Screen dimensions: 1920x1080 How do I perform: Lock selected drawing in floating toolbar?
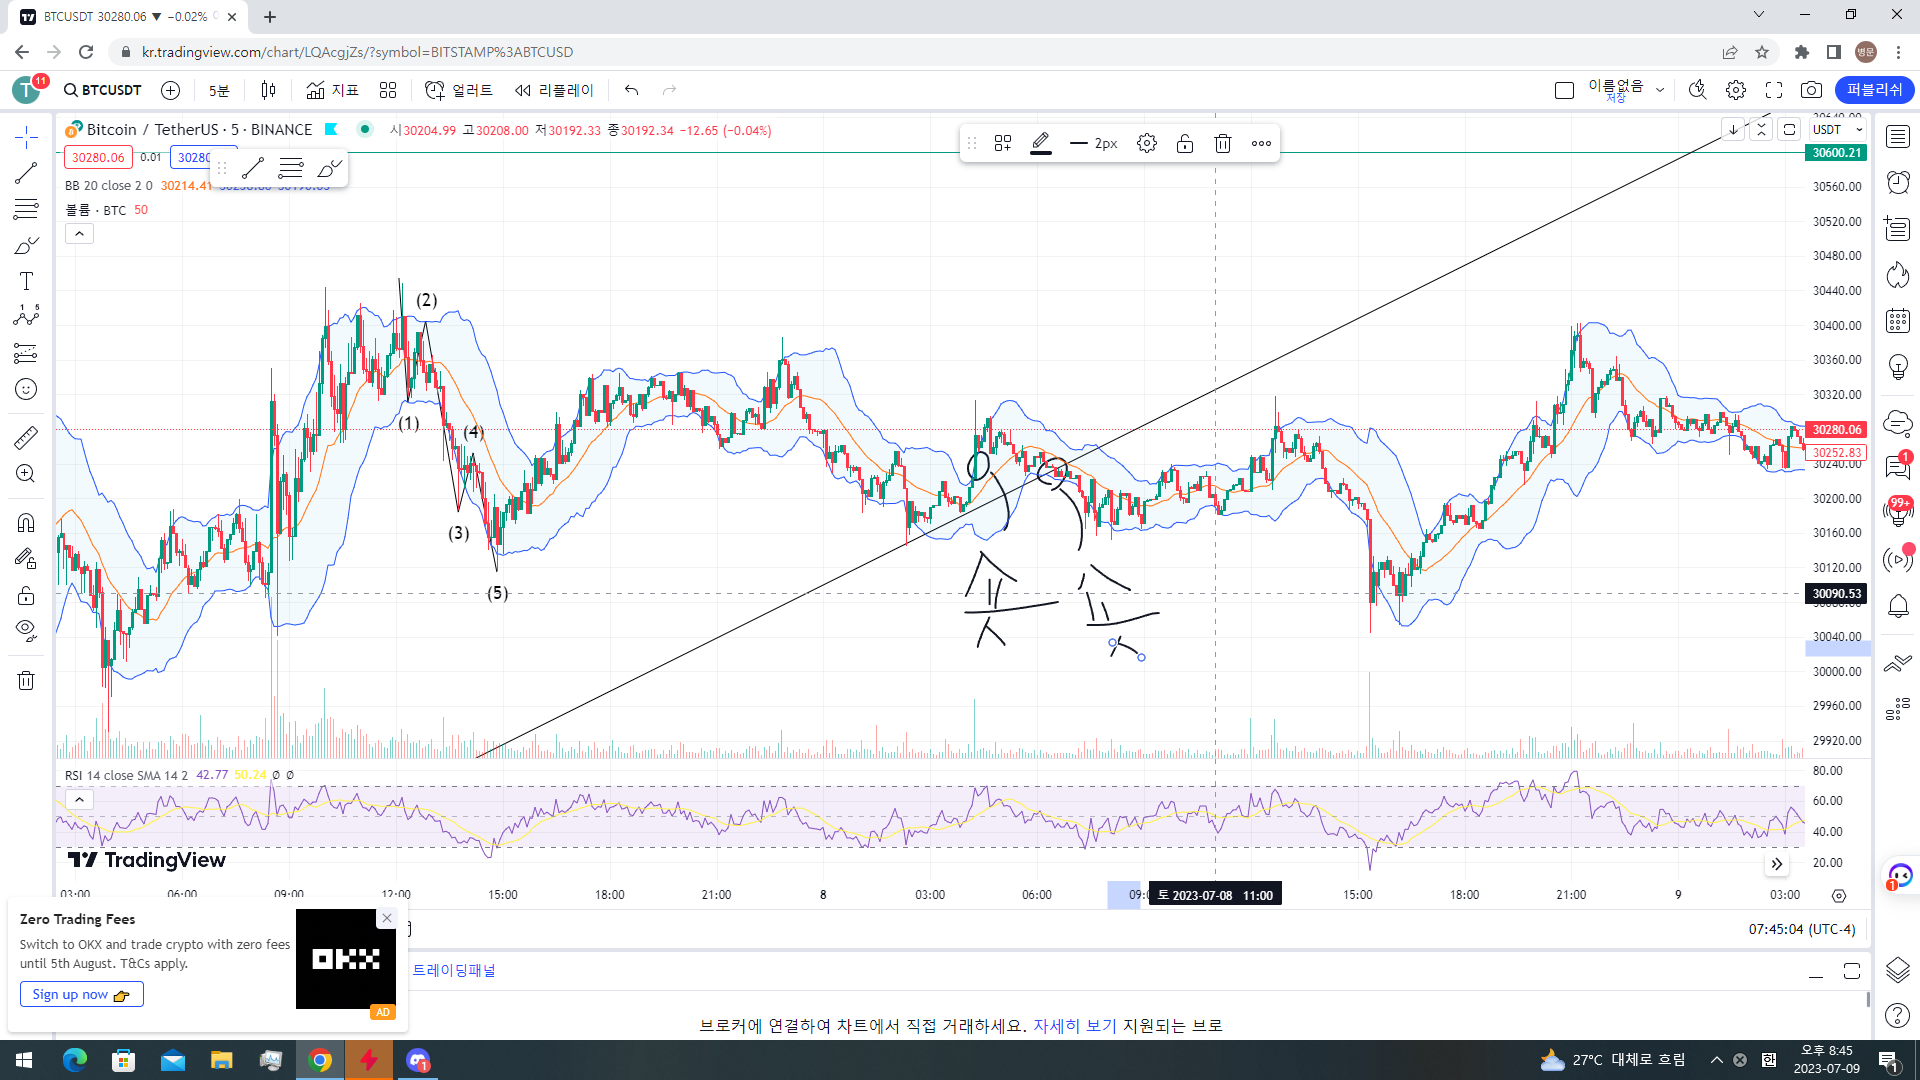pos(1185,144)
